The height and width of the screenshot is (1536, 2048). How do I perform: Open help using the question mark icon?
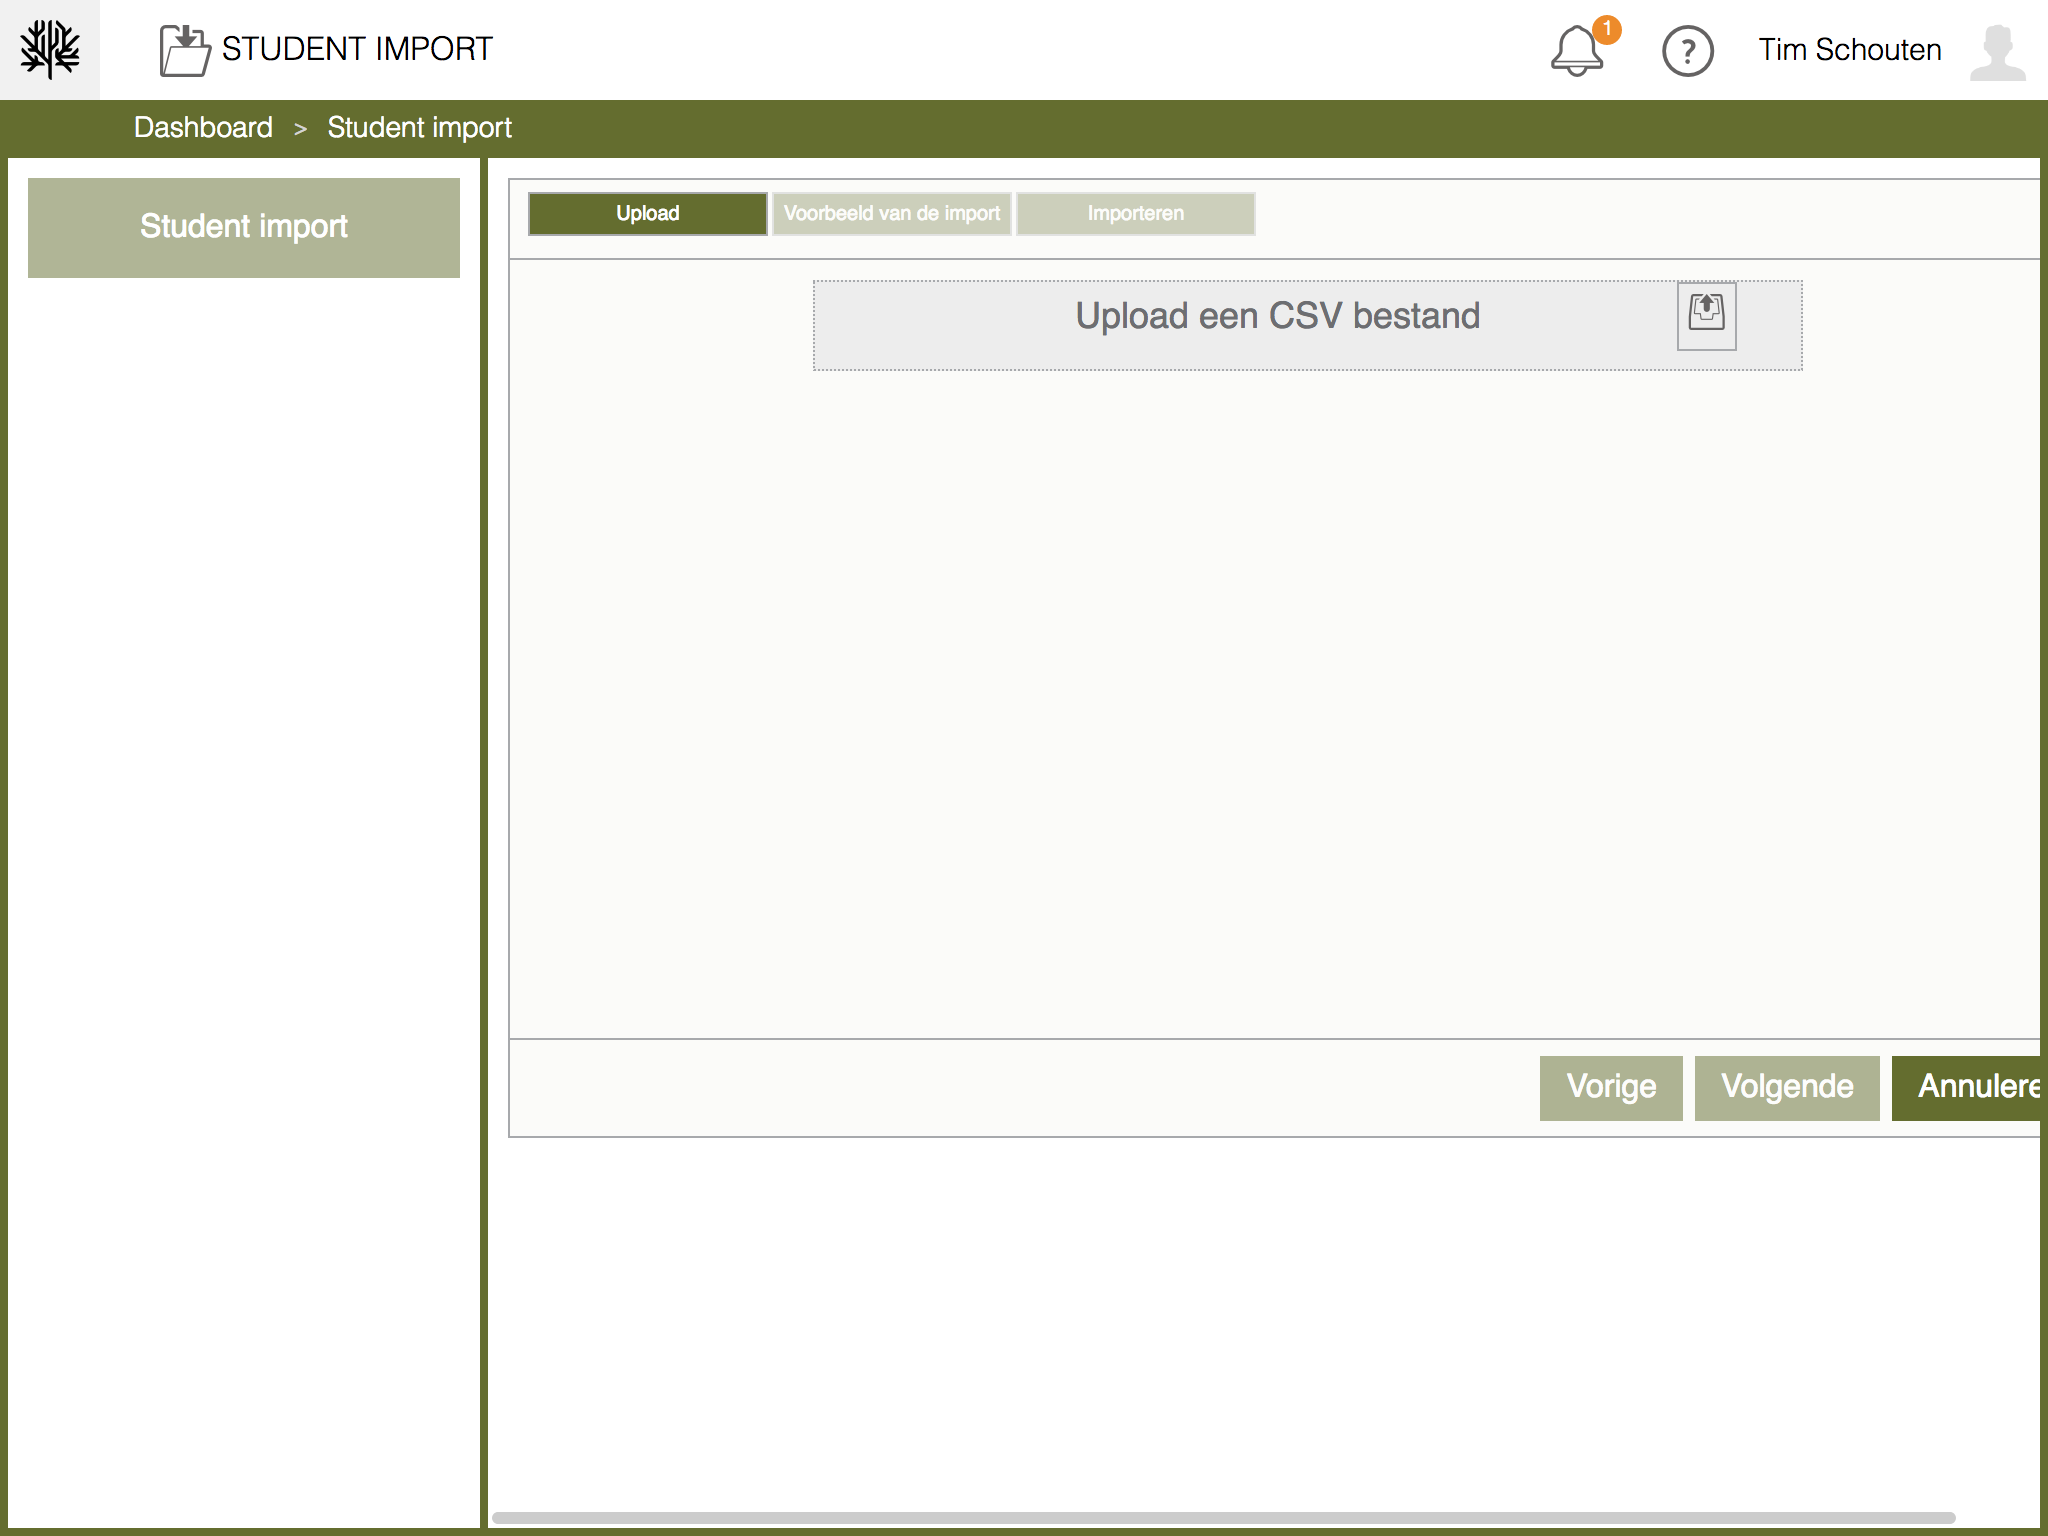pyautogui.click(x=1688, y=51)
